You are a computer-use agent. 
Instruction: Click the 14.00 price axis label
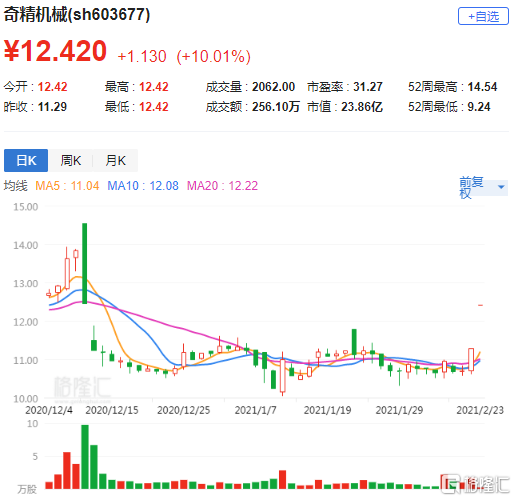26,245
